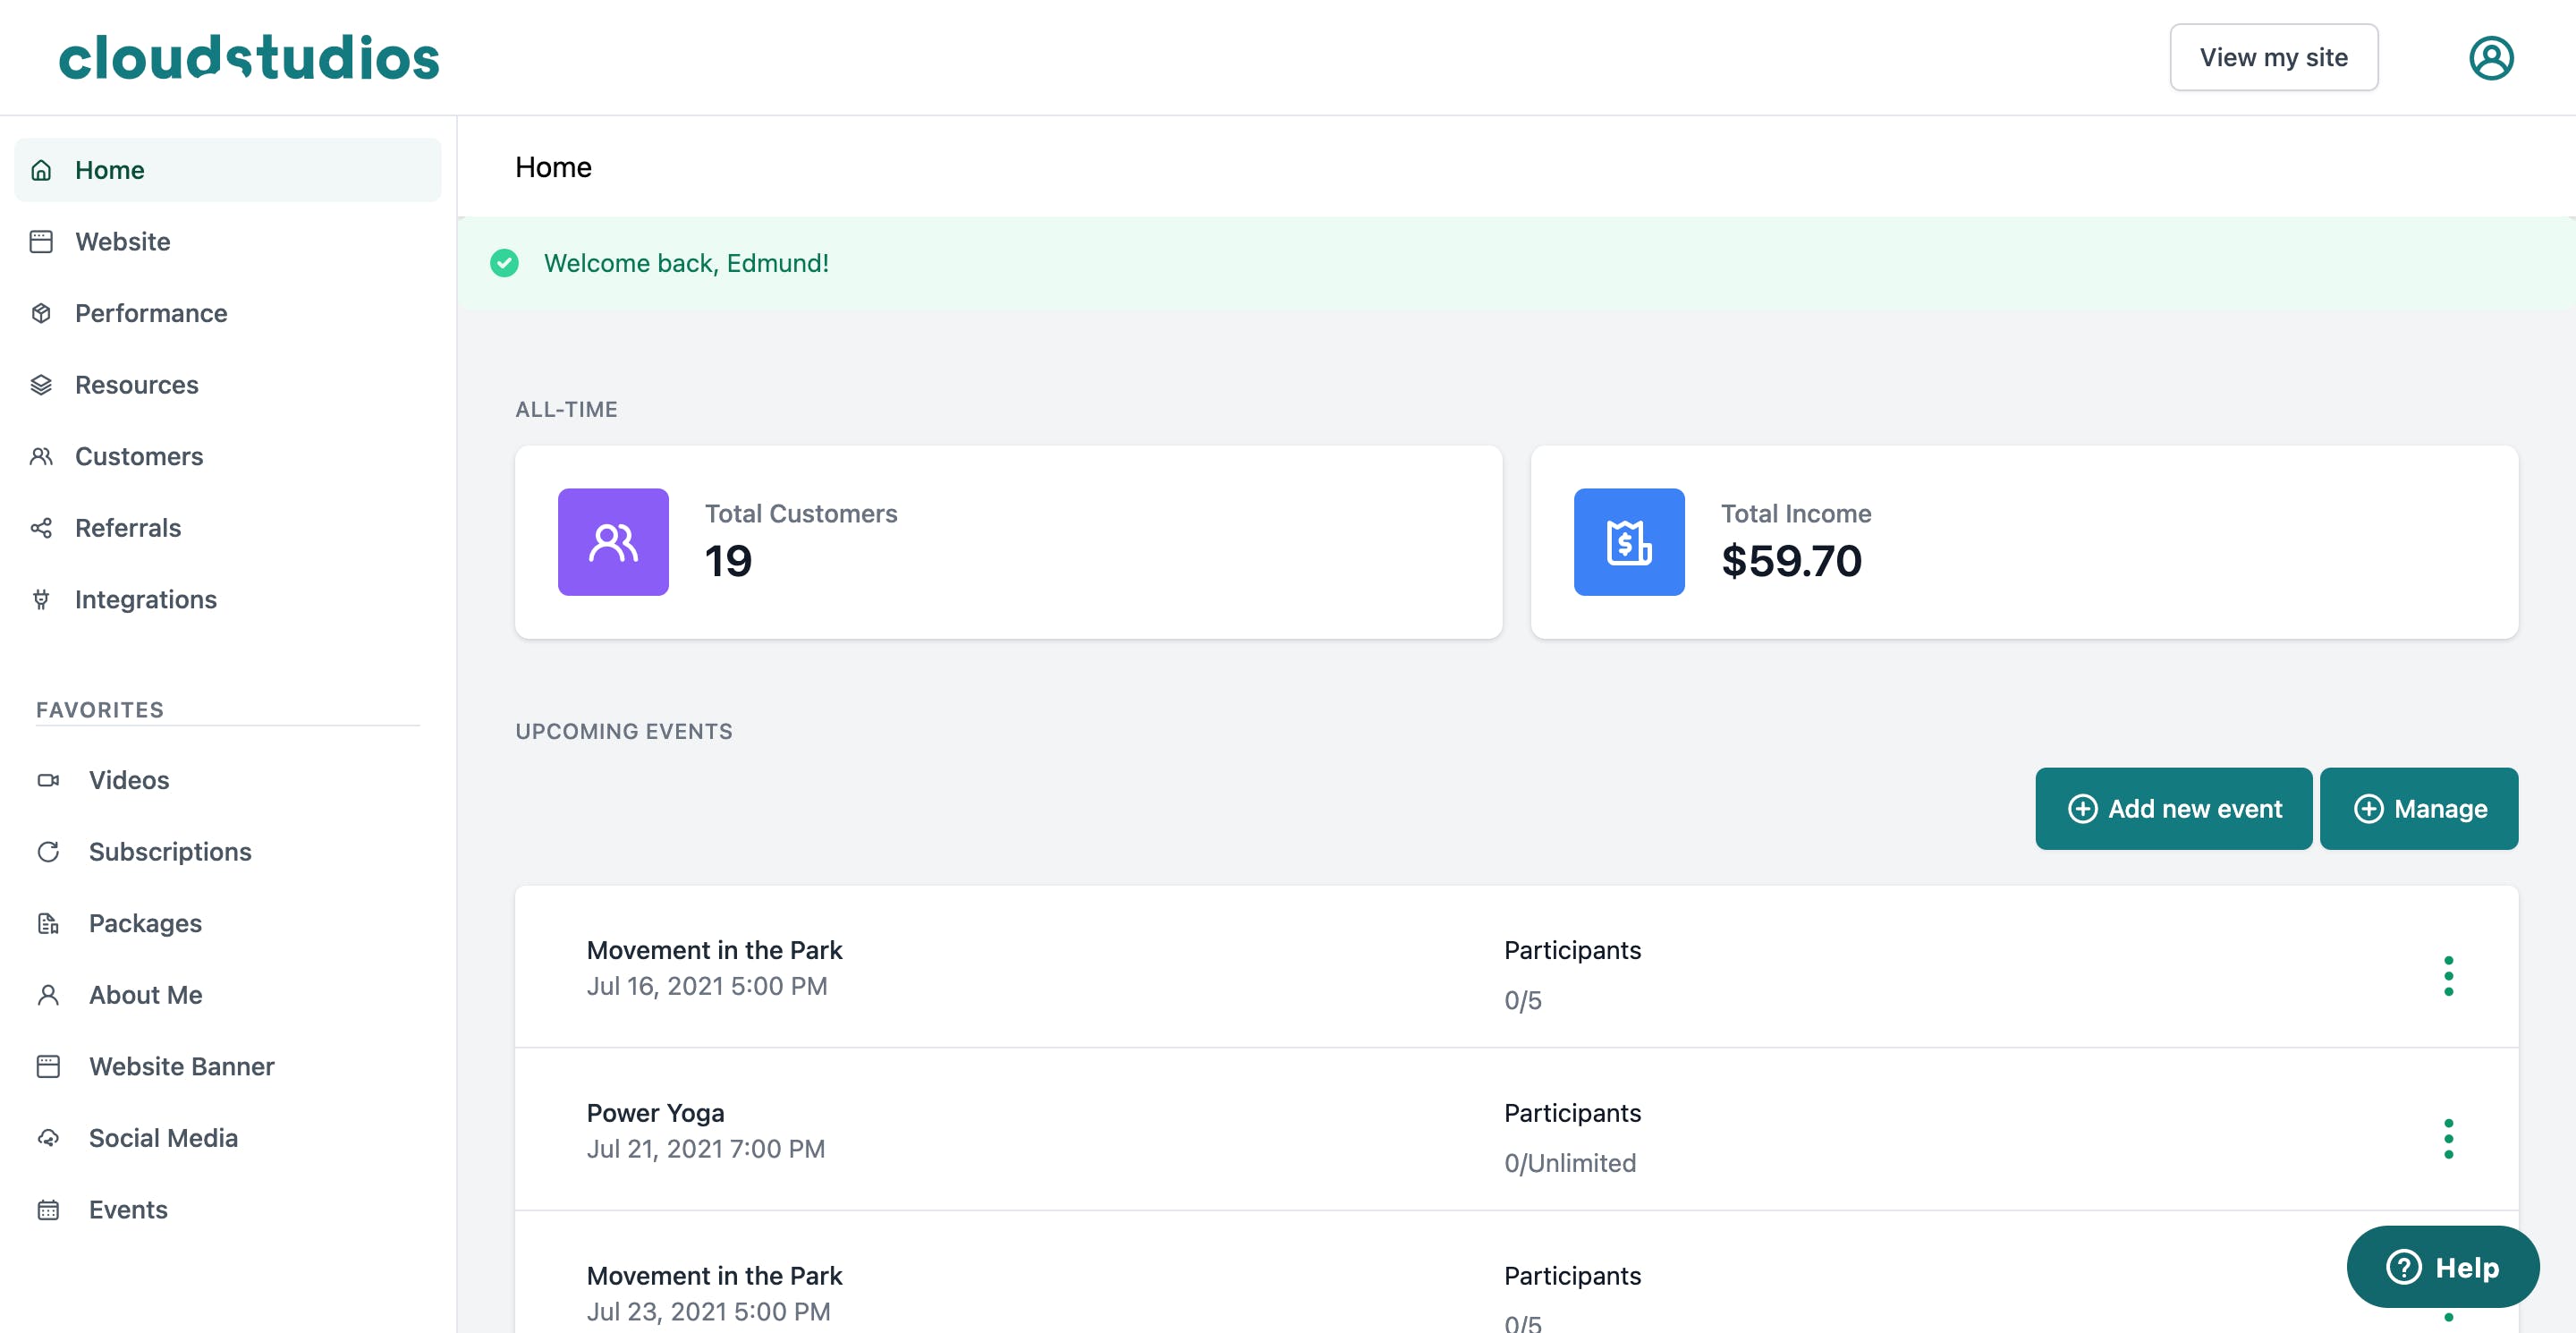Click the blue Total Income receipt icon
The height and width of the screenshot is (1333, 2576).
point(1628,542)
